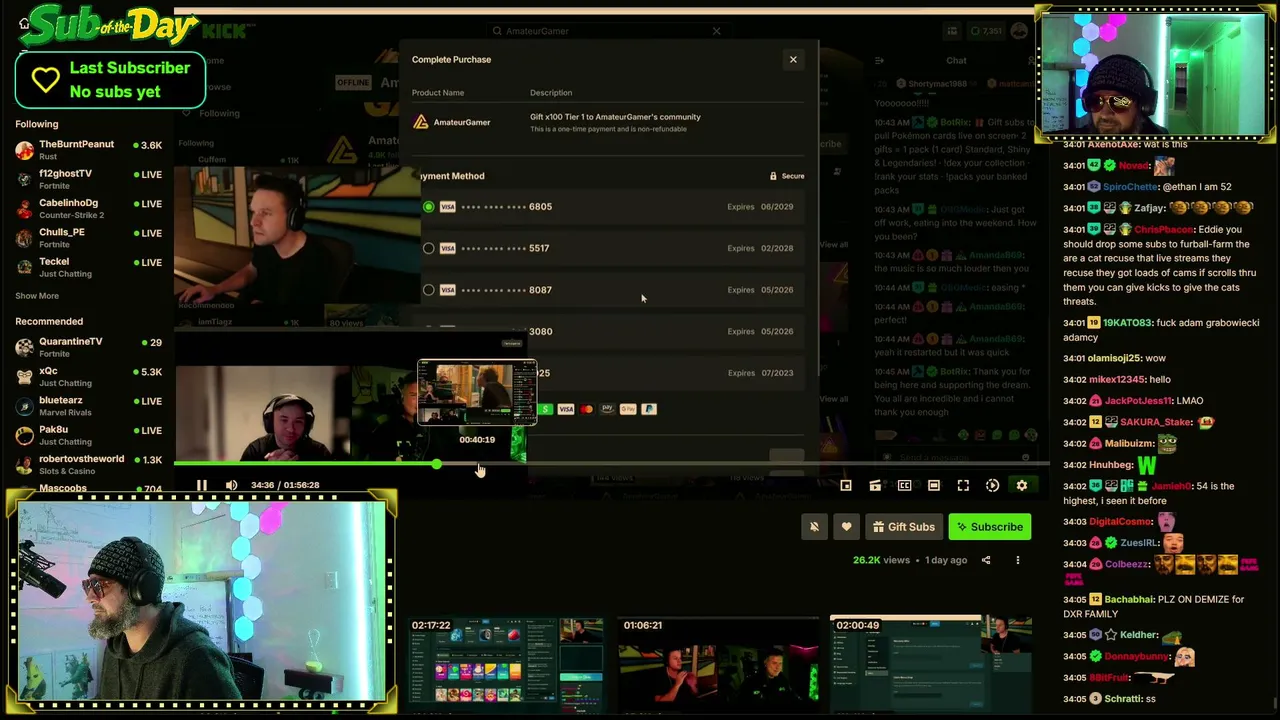Select the Visa card ending 5517
This screenshot has height=720, width=1280.
610,248
